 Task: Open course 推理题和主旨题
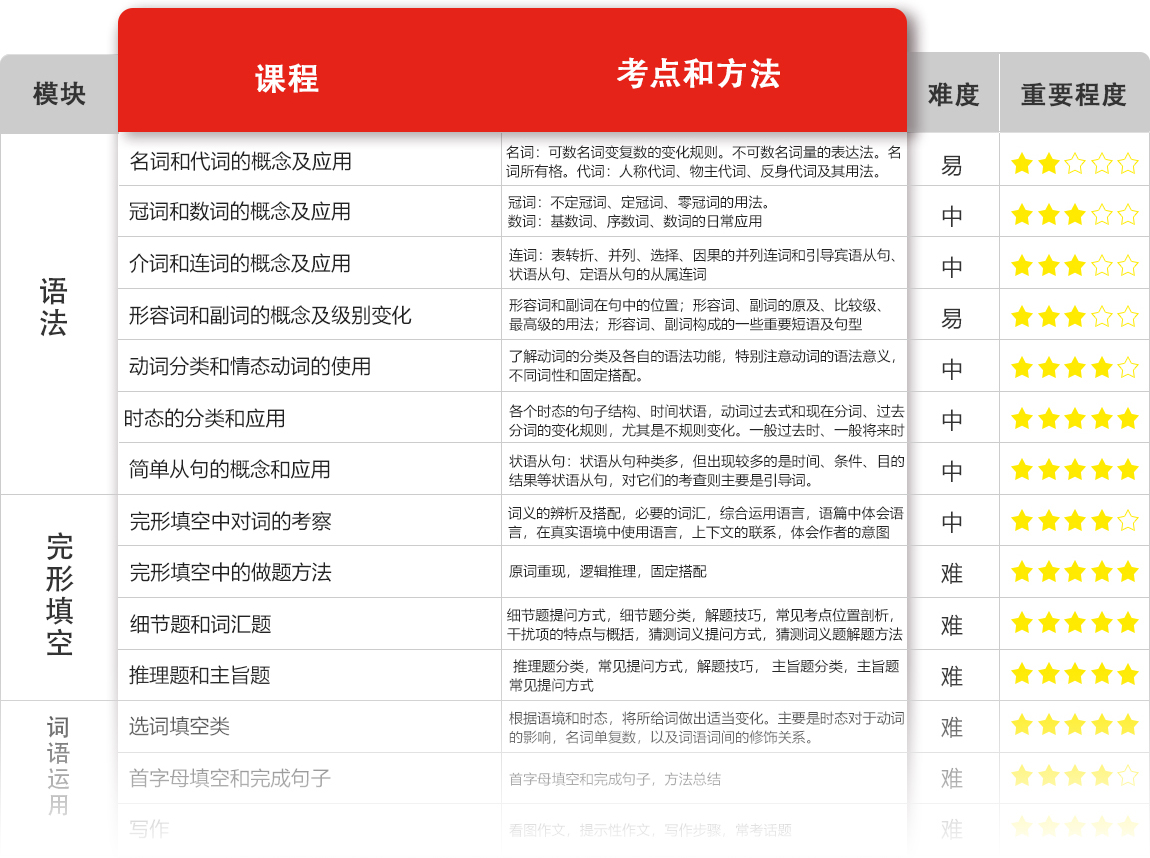(199, 675)
